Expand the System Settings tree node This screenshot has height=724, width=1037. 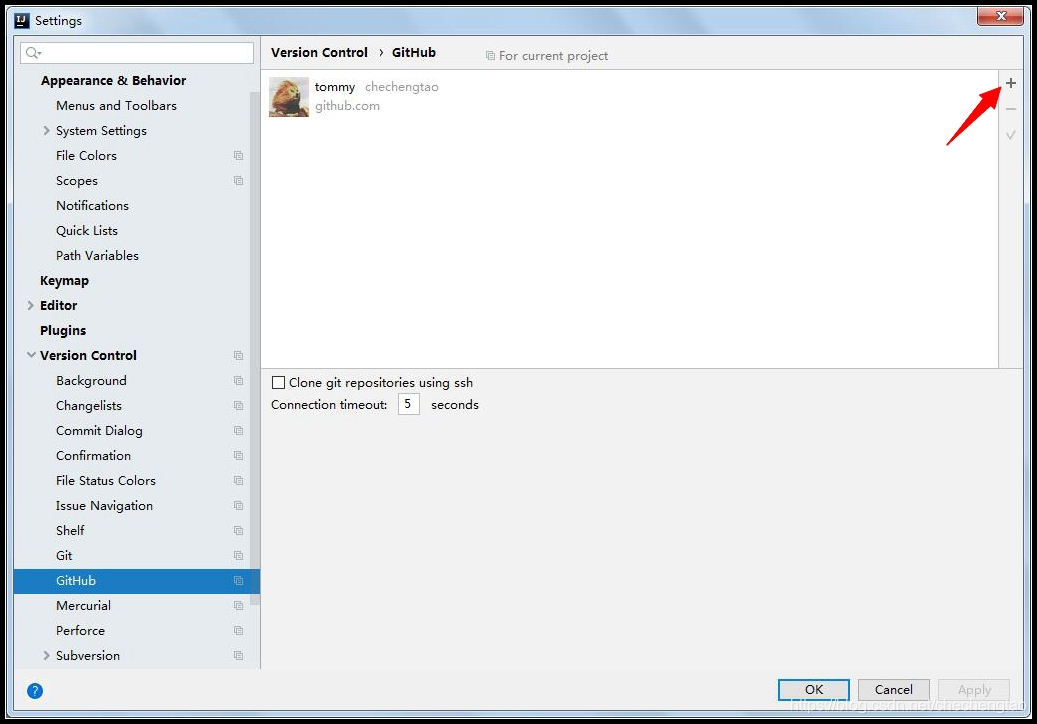(46, 131)
